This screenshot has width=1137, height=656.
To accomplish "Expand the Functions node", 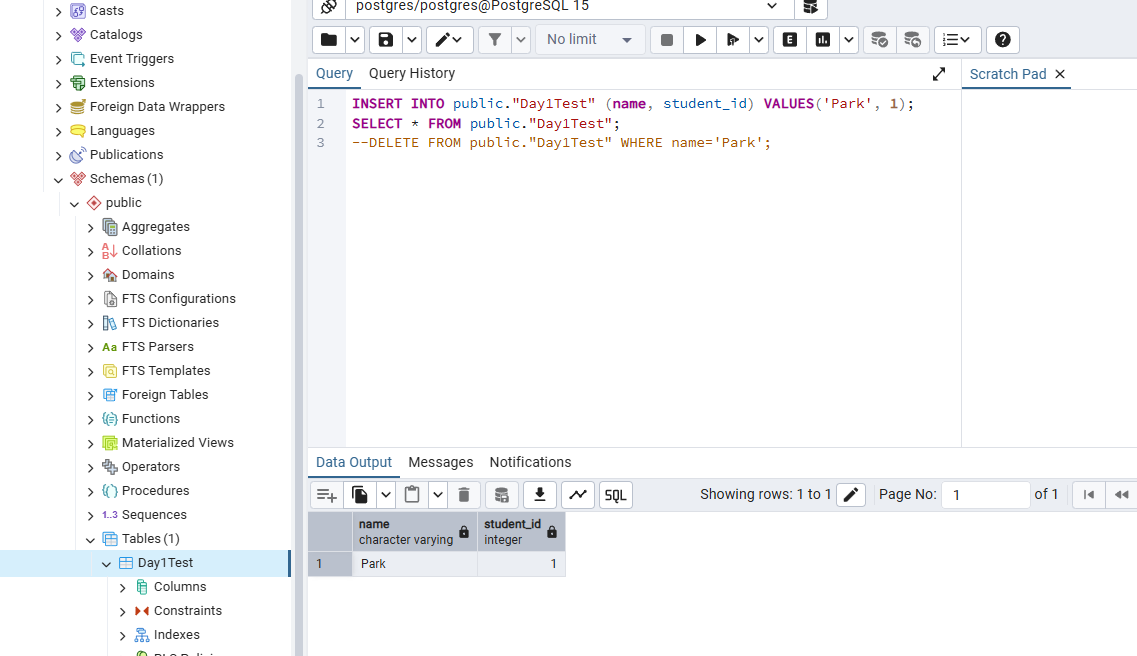I will [91, 420].
